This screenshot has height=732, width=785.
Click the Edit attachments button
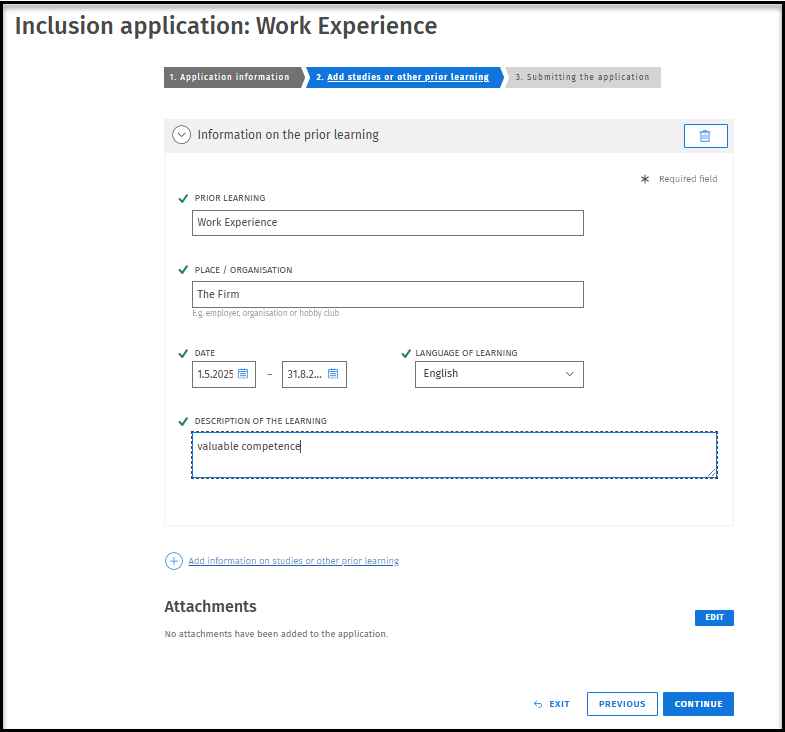coord(714,618)
